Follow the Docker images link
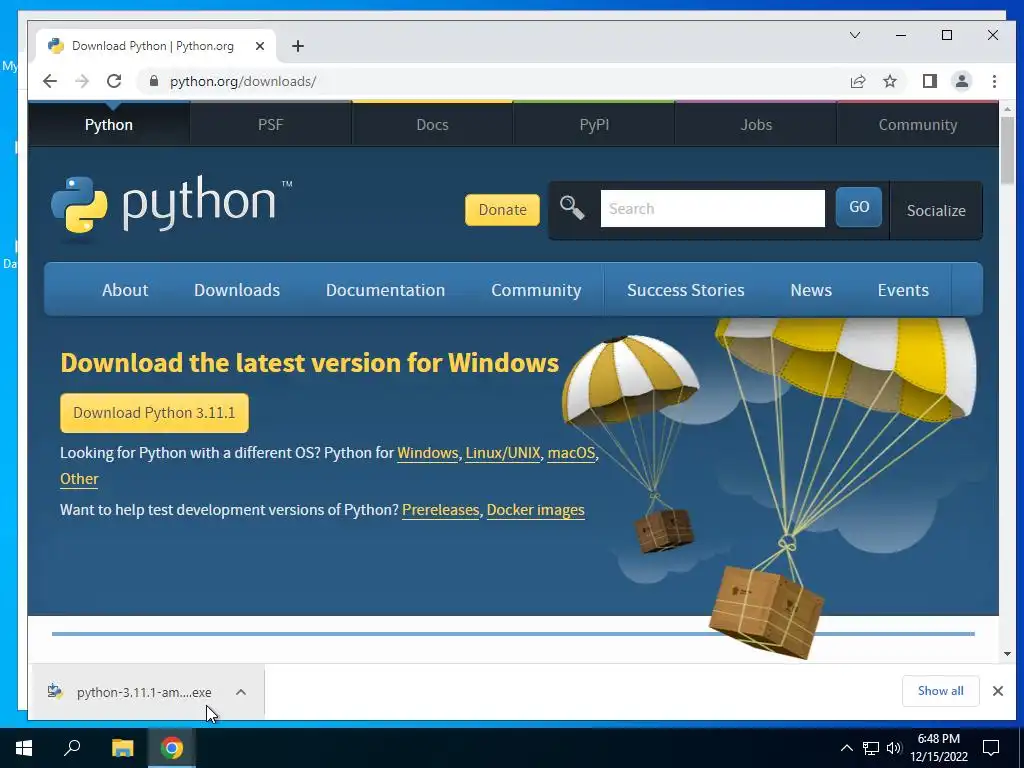This screenshot has height=768, width=1024. [536, 509]
